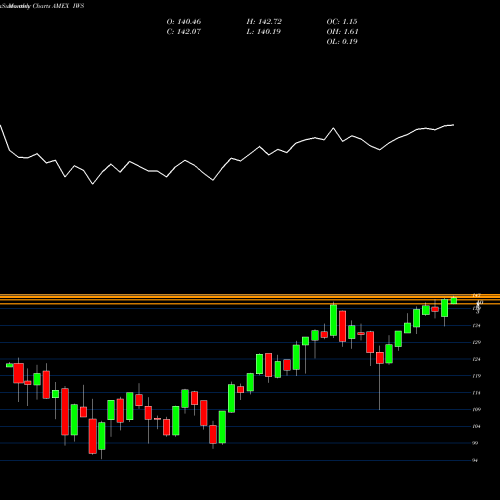Image resolution: width=500 pixels, height=500 pixels.
Task: Click the open price value O: 140.46
Action: tap(184, 22)
